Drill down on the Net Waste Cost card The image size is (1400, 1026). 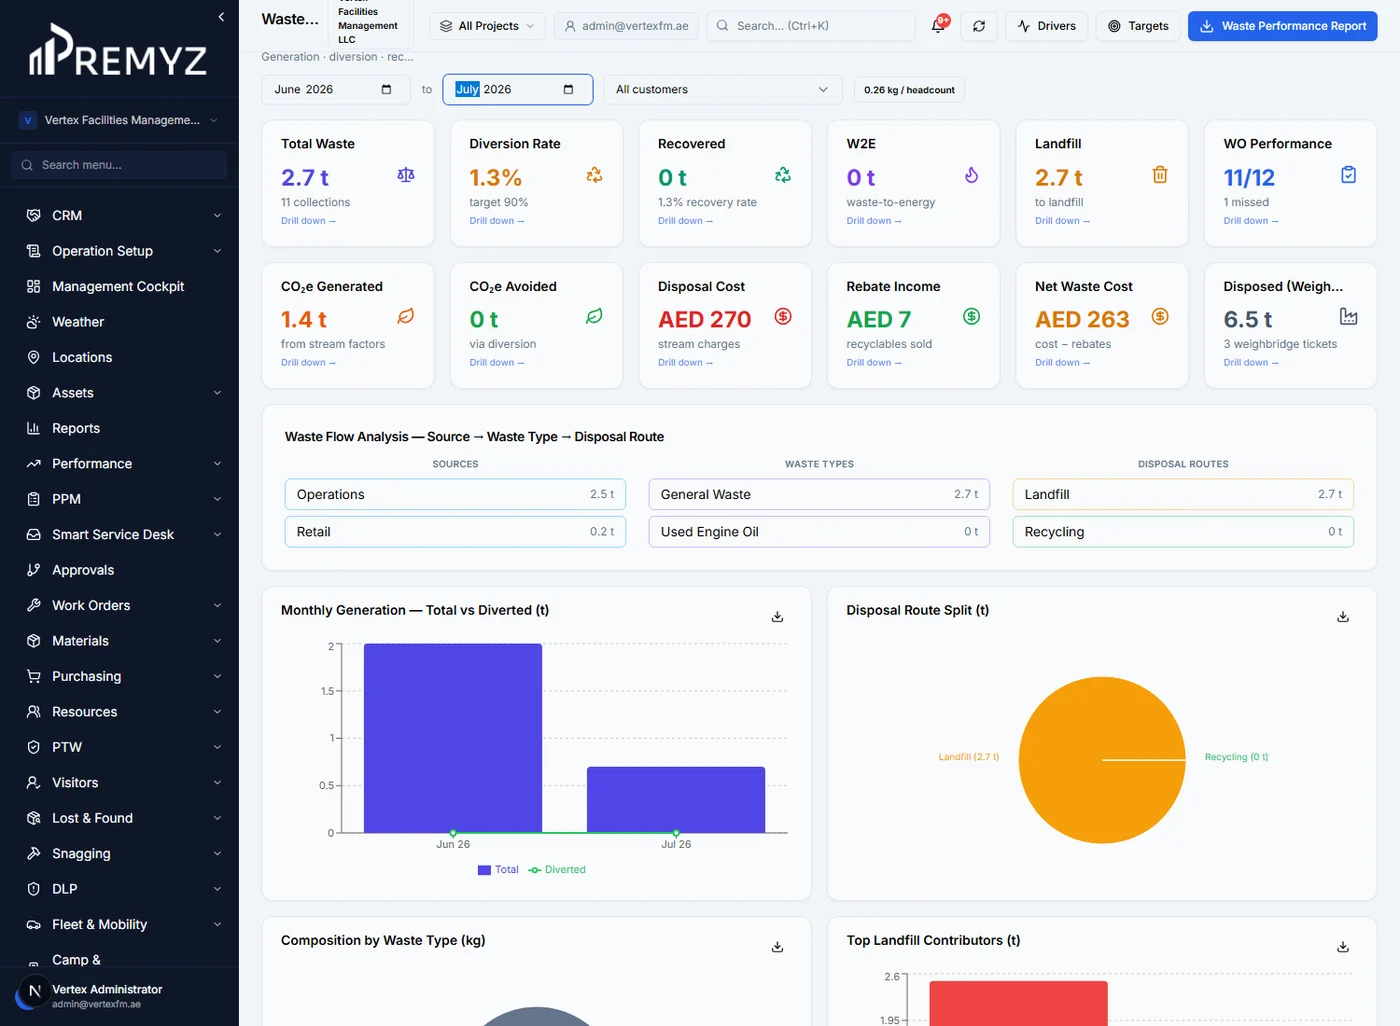point(1062,363)
